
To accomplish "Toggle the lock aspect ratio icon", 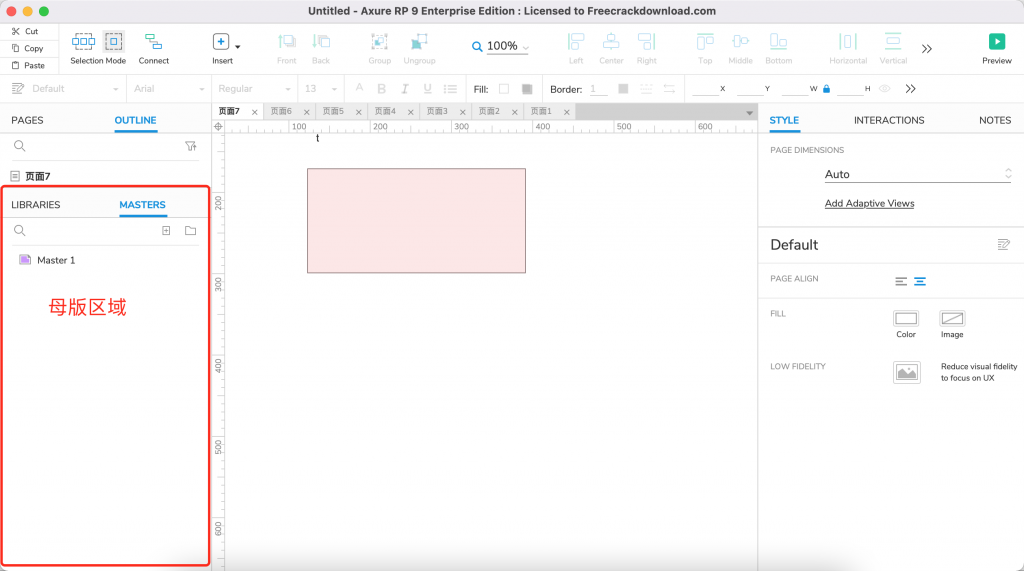I will pyautogui.click(x=826, y=89).
